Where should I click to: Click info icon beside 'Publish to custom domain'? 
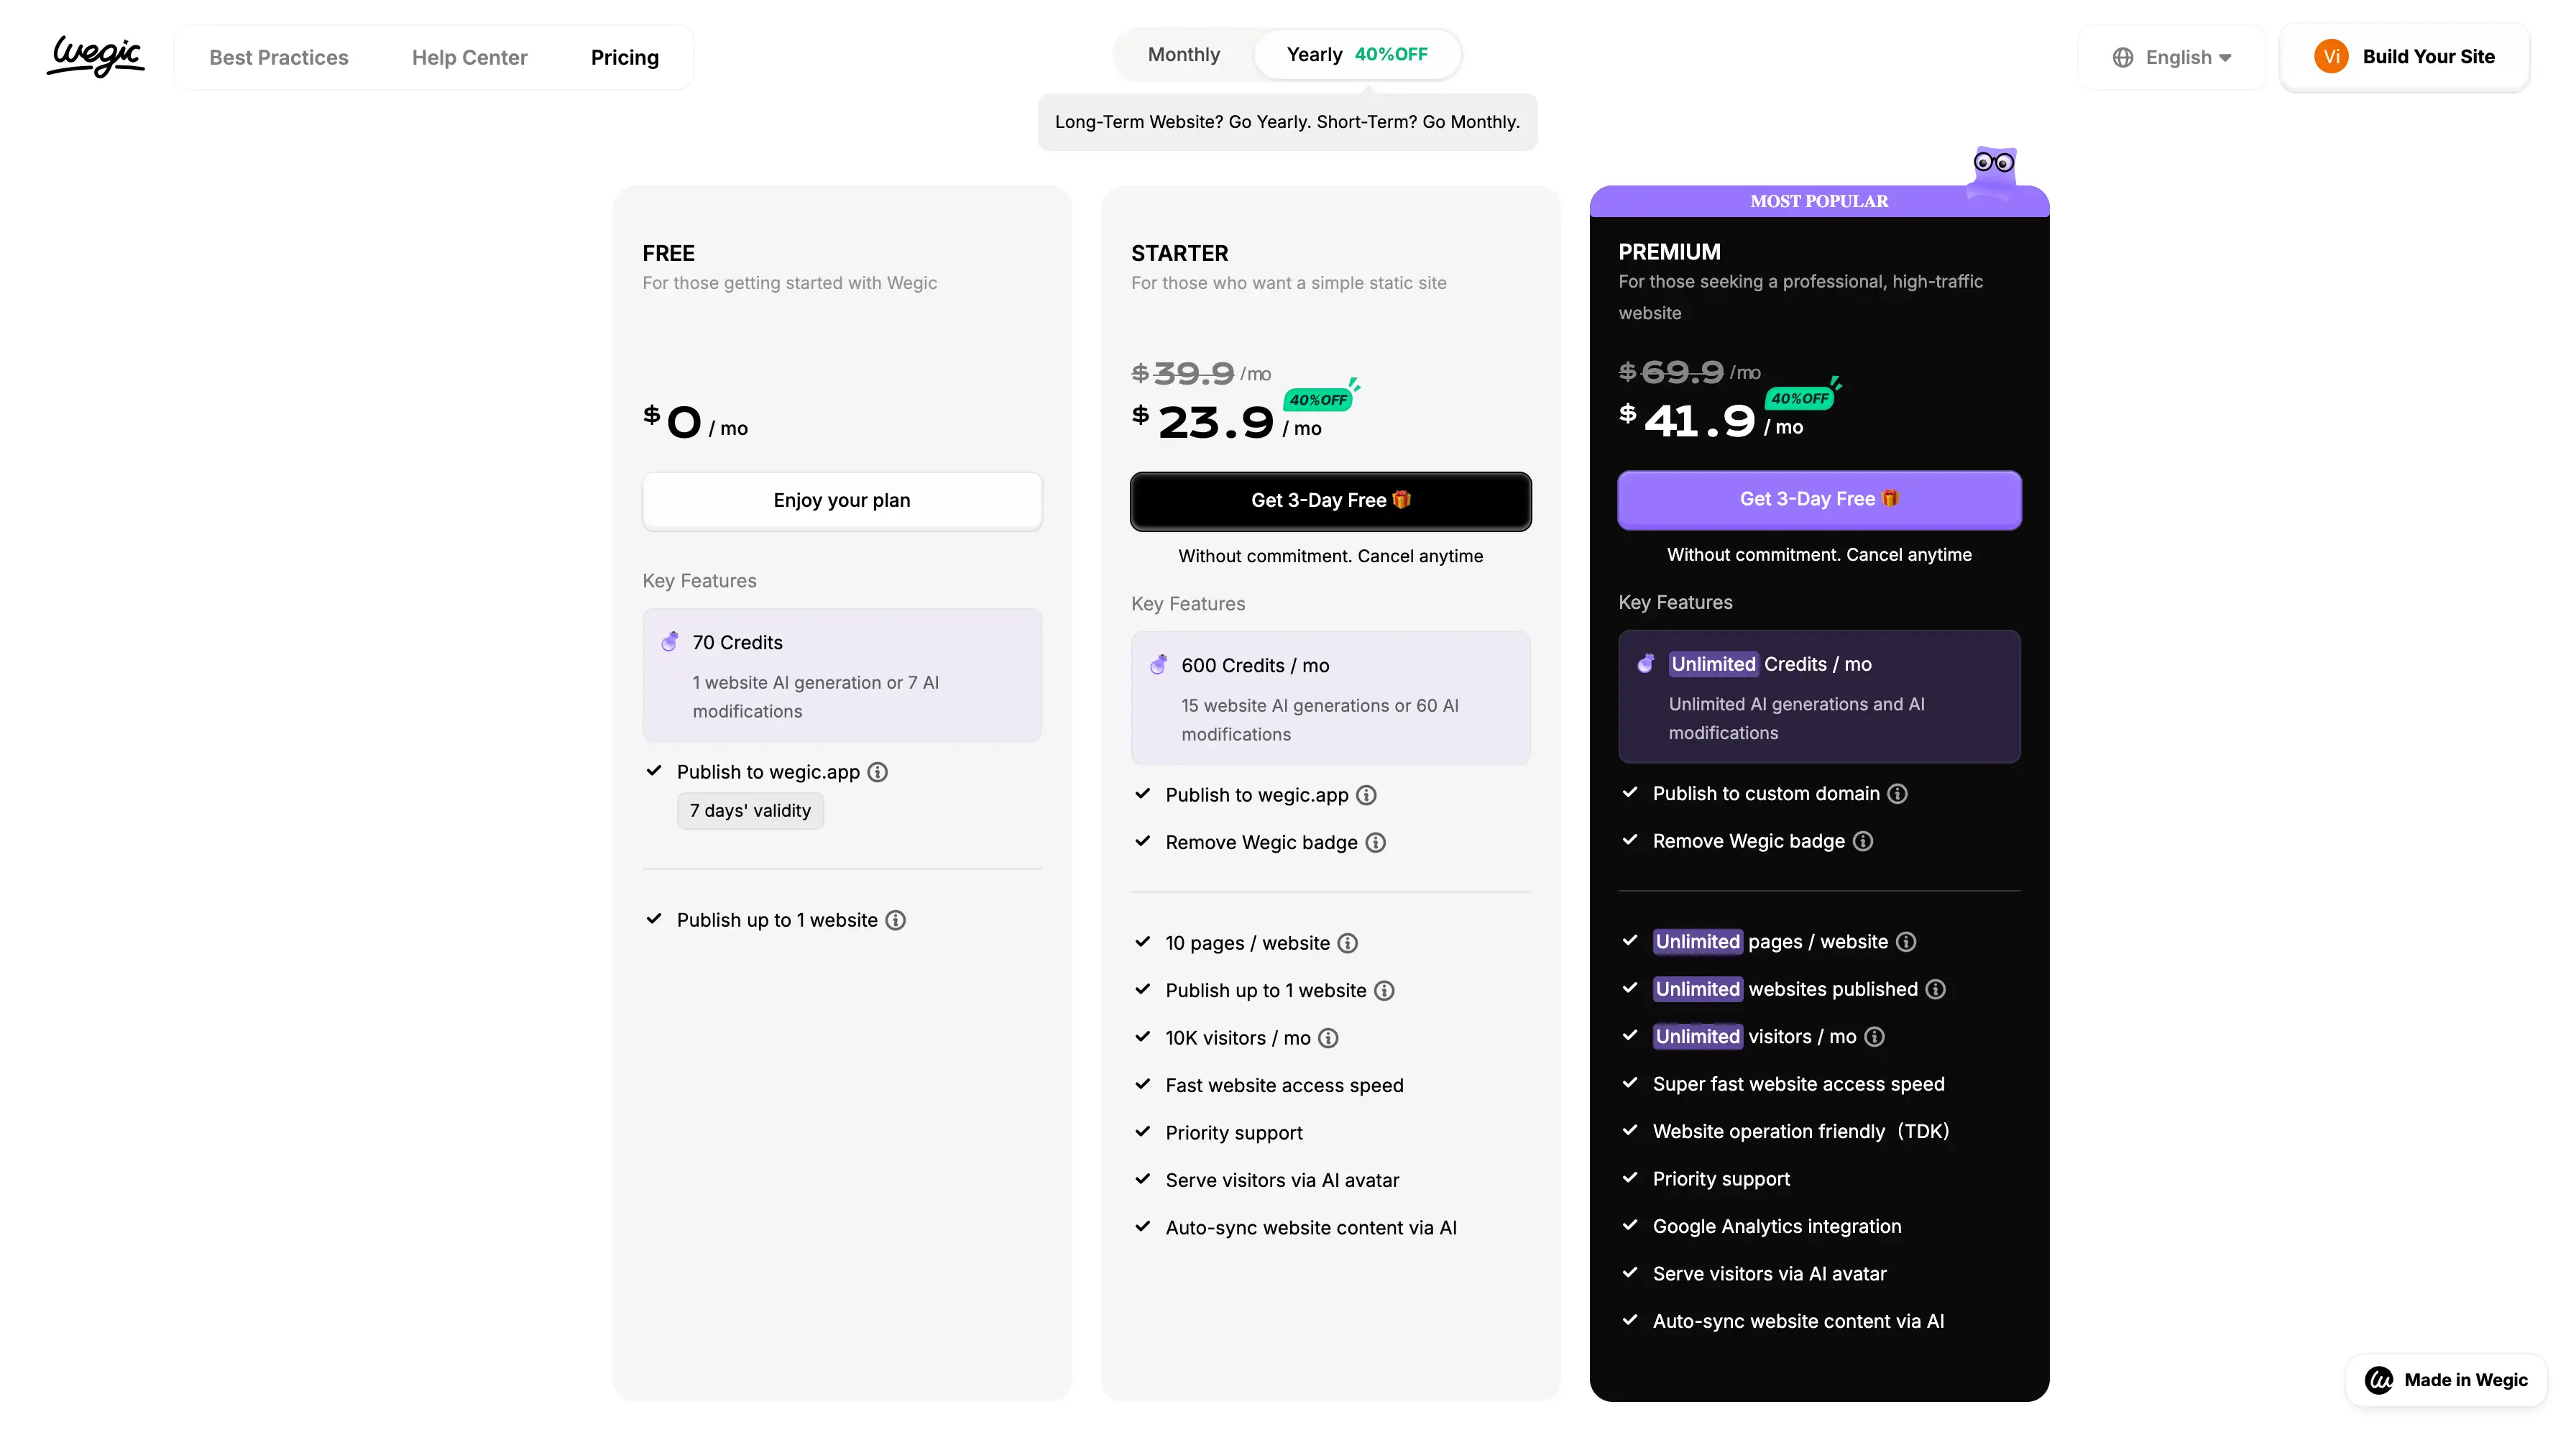pos(1897,794)
